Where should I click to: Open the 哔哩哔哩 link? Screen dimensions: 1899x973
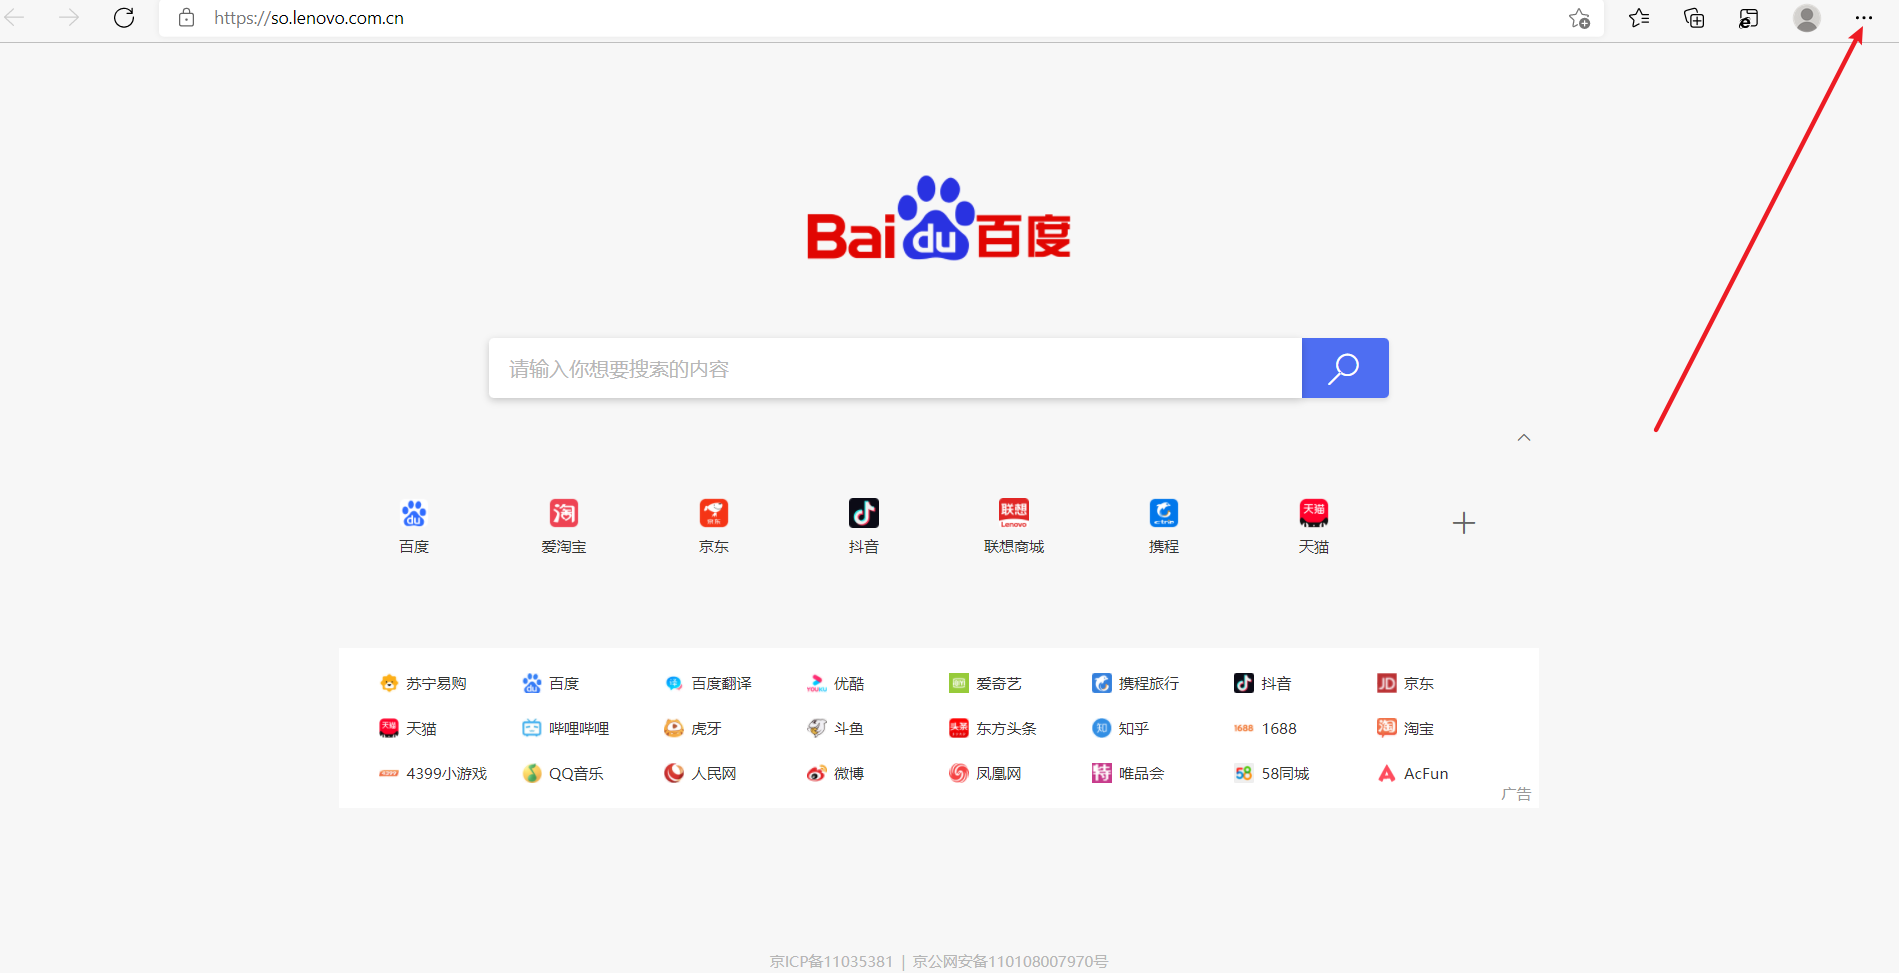click(577, 728)
